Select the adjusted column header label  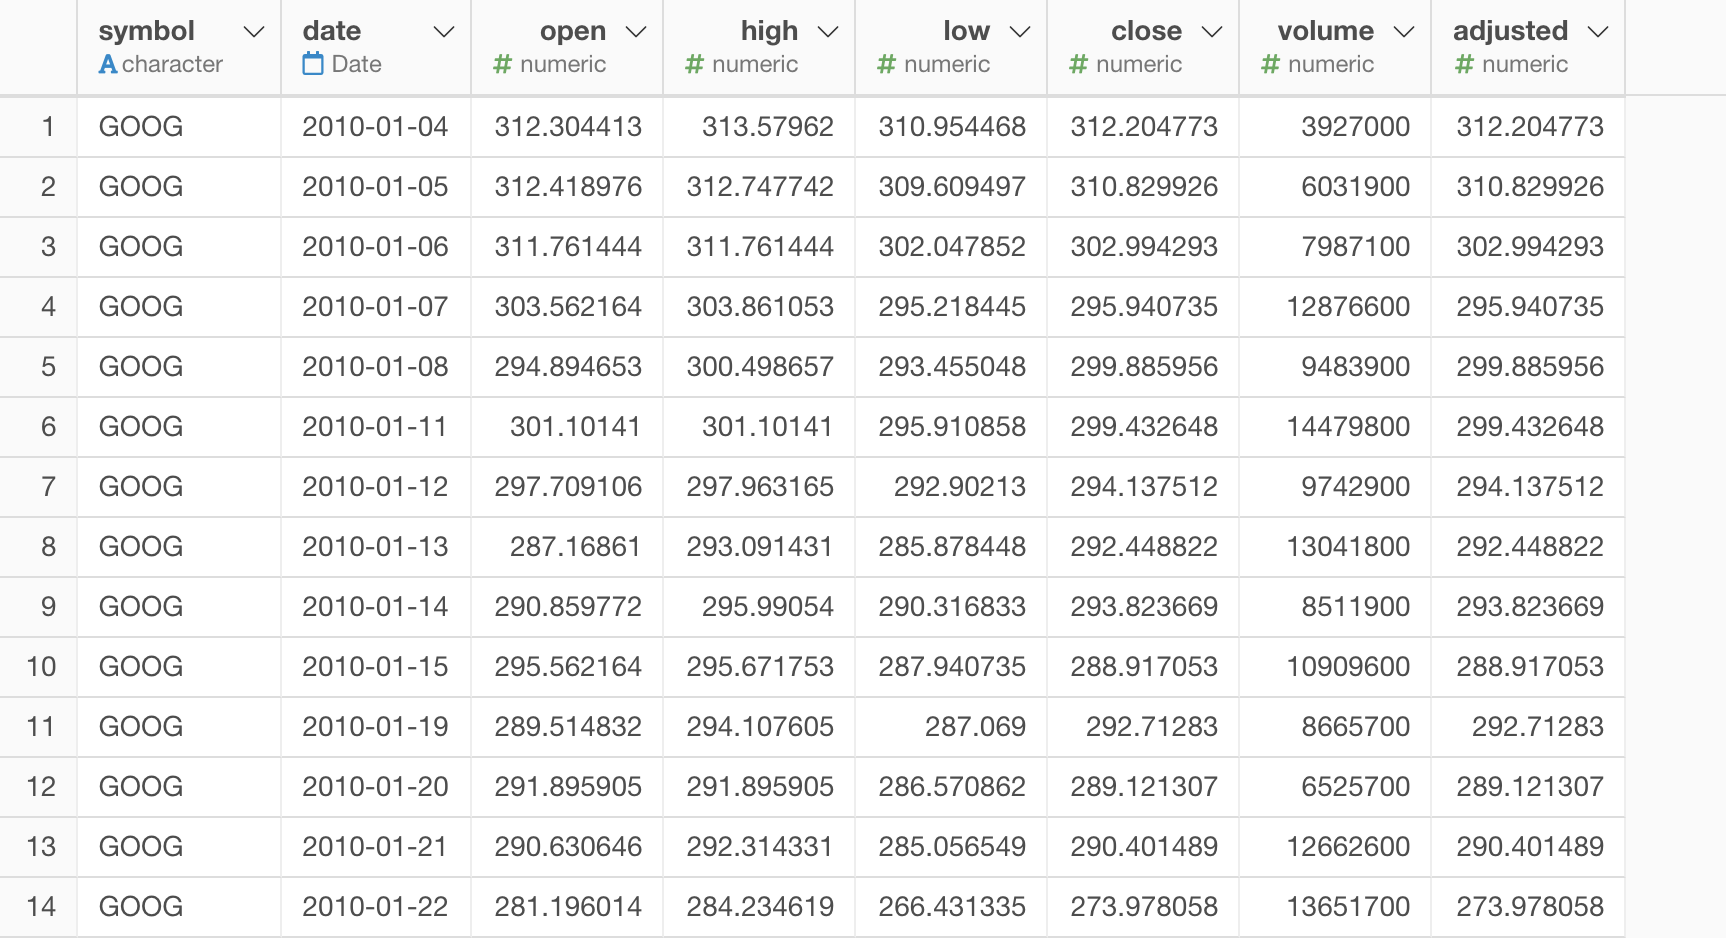[x=1510, y=31]
